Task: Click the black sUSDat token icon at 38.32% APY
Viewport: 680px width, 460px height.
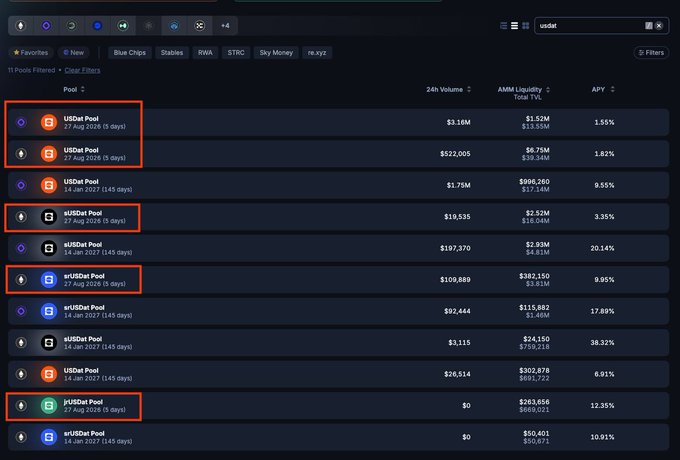Action: (49, 343)
